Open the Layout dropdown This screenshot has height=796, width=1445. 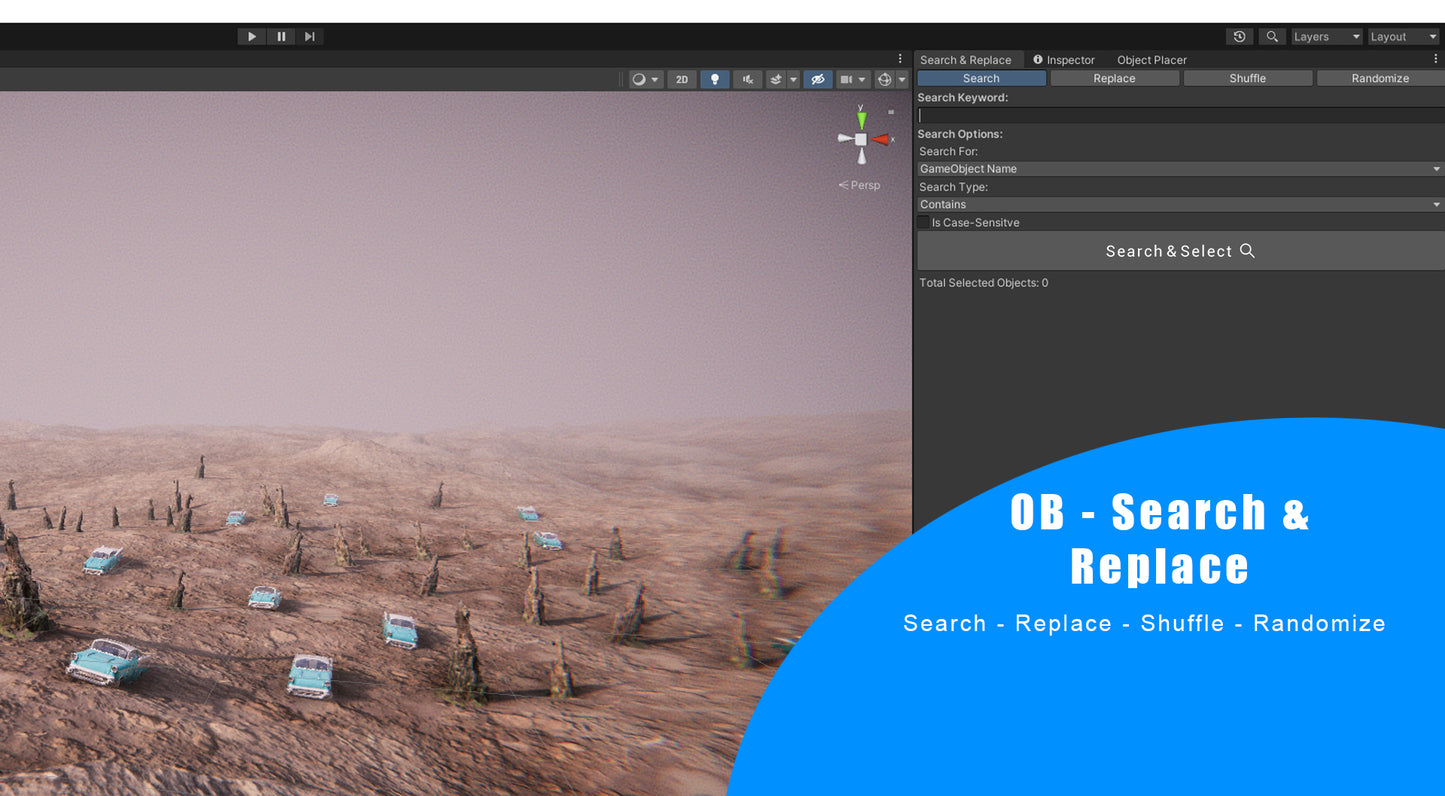(1403, 37)
